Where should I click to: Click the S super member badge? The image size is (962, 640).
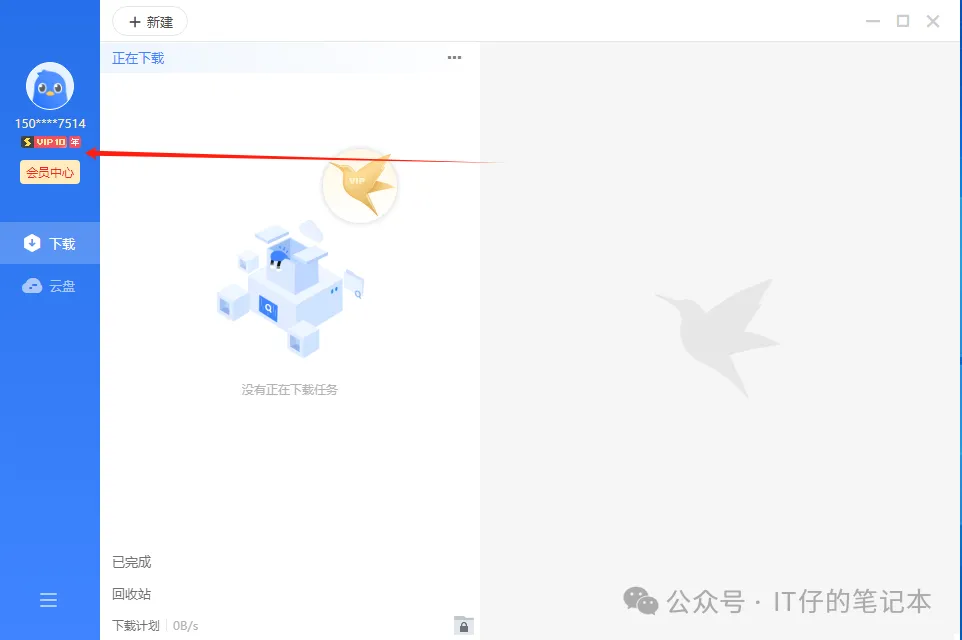27,142
